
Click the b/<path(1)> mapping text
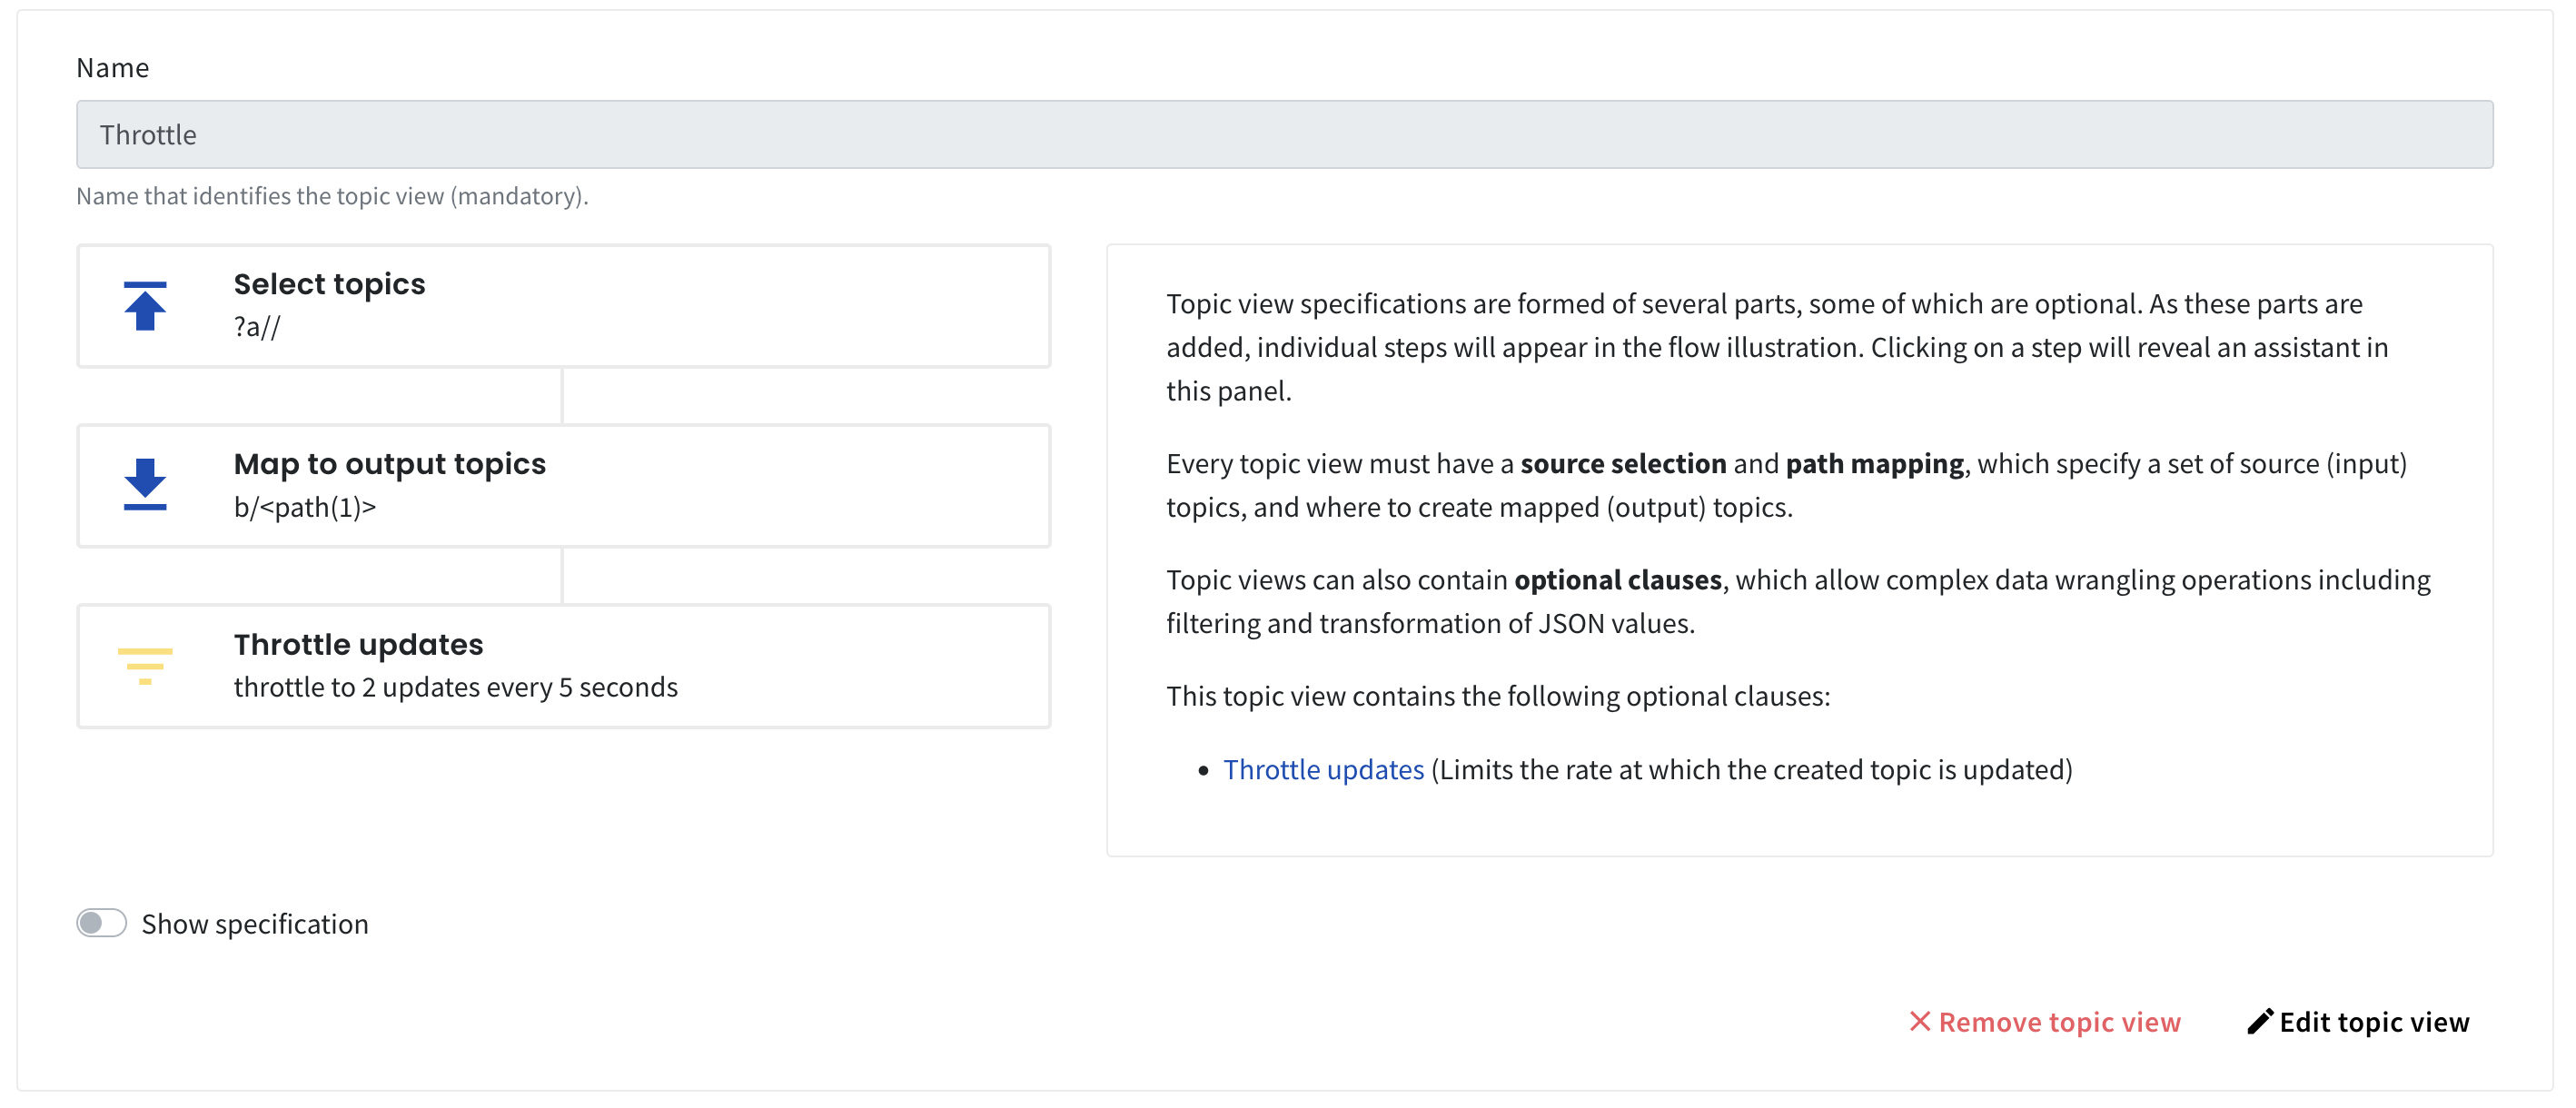pos(305,507)
